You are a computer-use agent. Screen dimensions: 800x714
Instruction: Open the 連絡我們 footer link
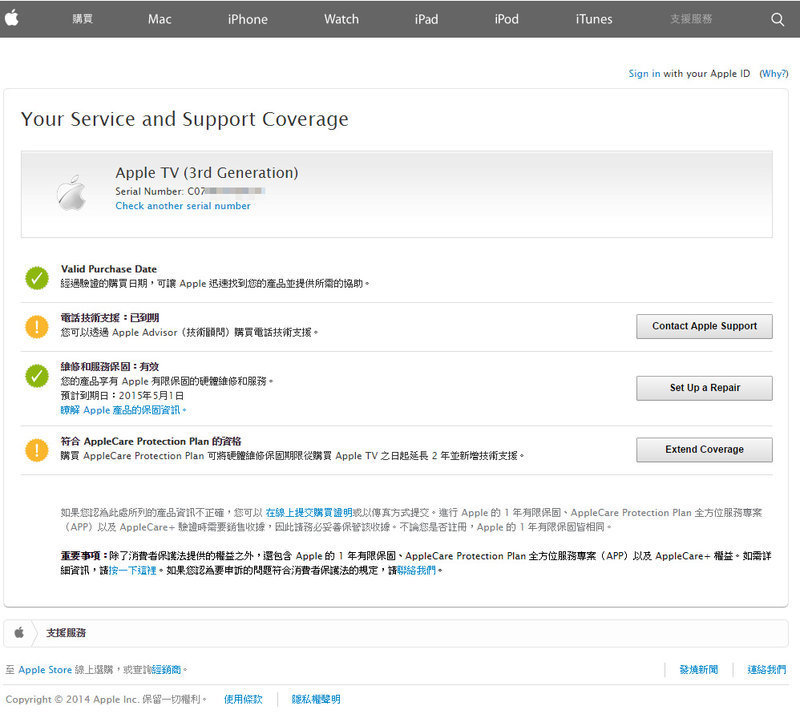766,670
